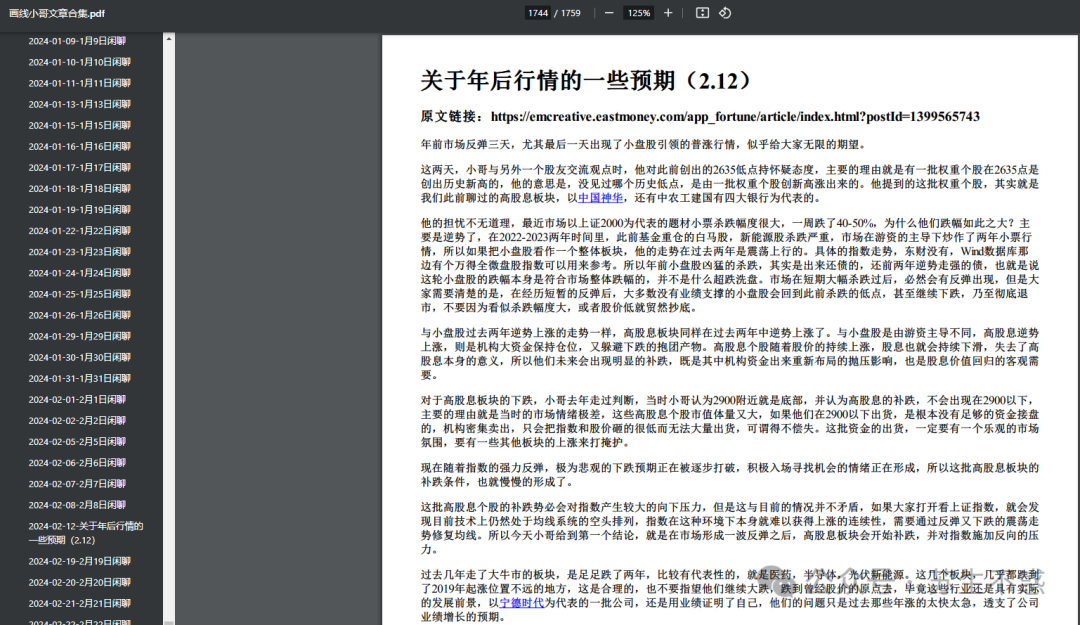Select bookmark 2024-01-30-1月30日闲聊

pos(80,358)
